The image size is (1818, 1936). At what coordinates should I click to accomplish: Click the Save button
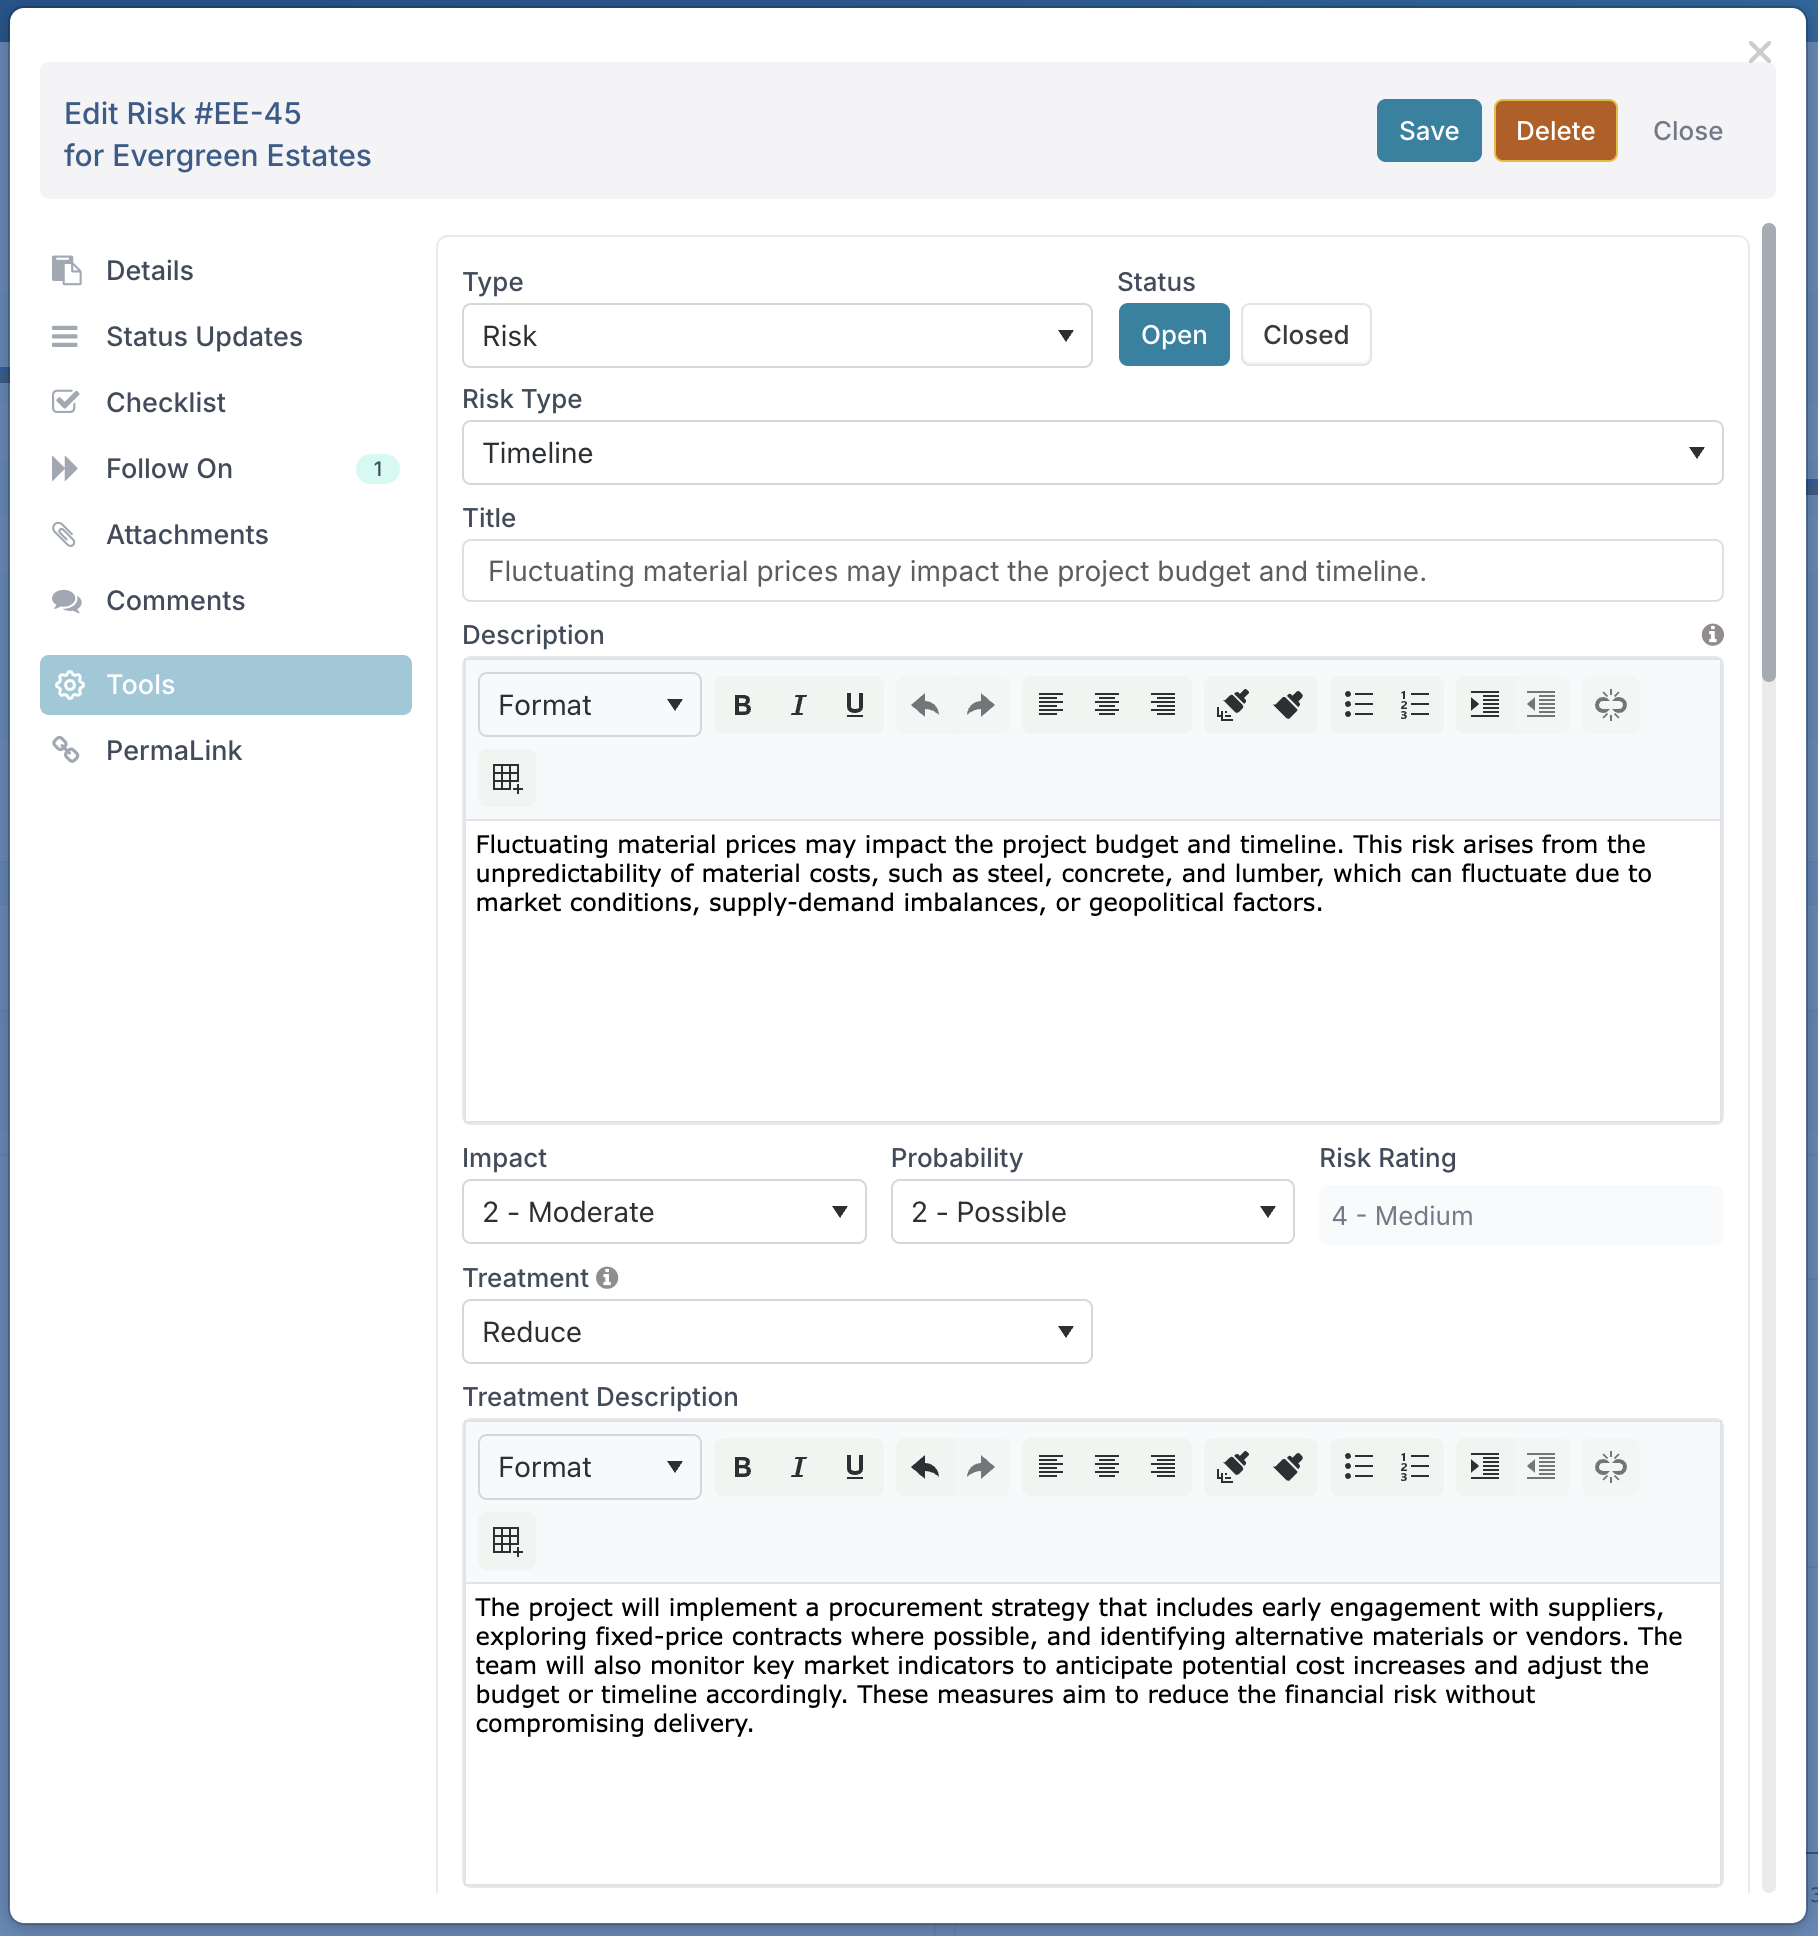[1428, 131]
